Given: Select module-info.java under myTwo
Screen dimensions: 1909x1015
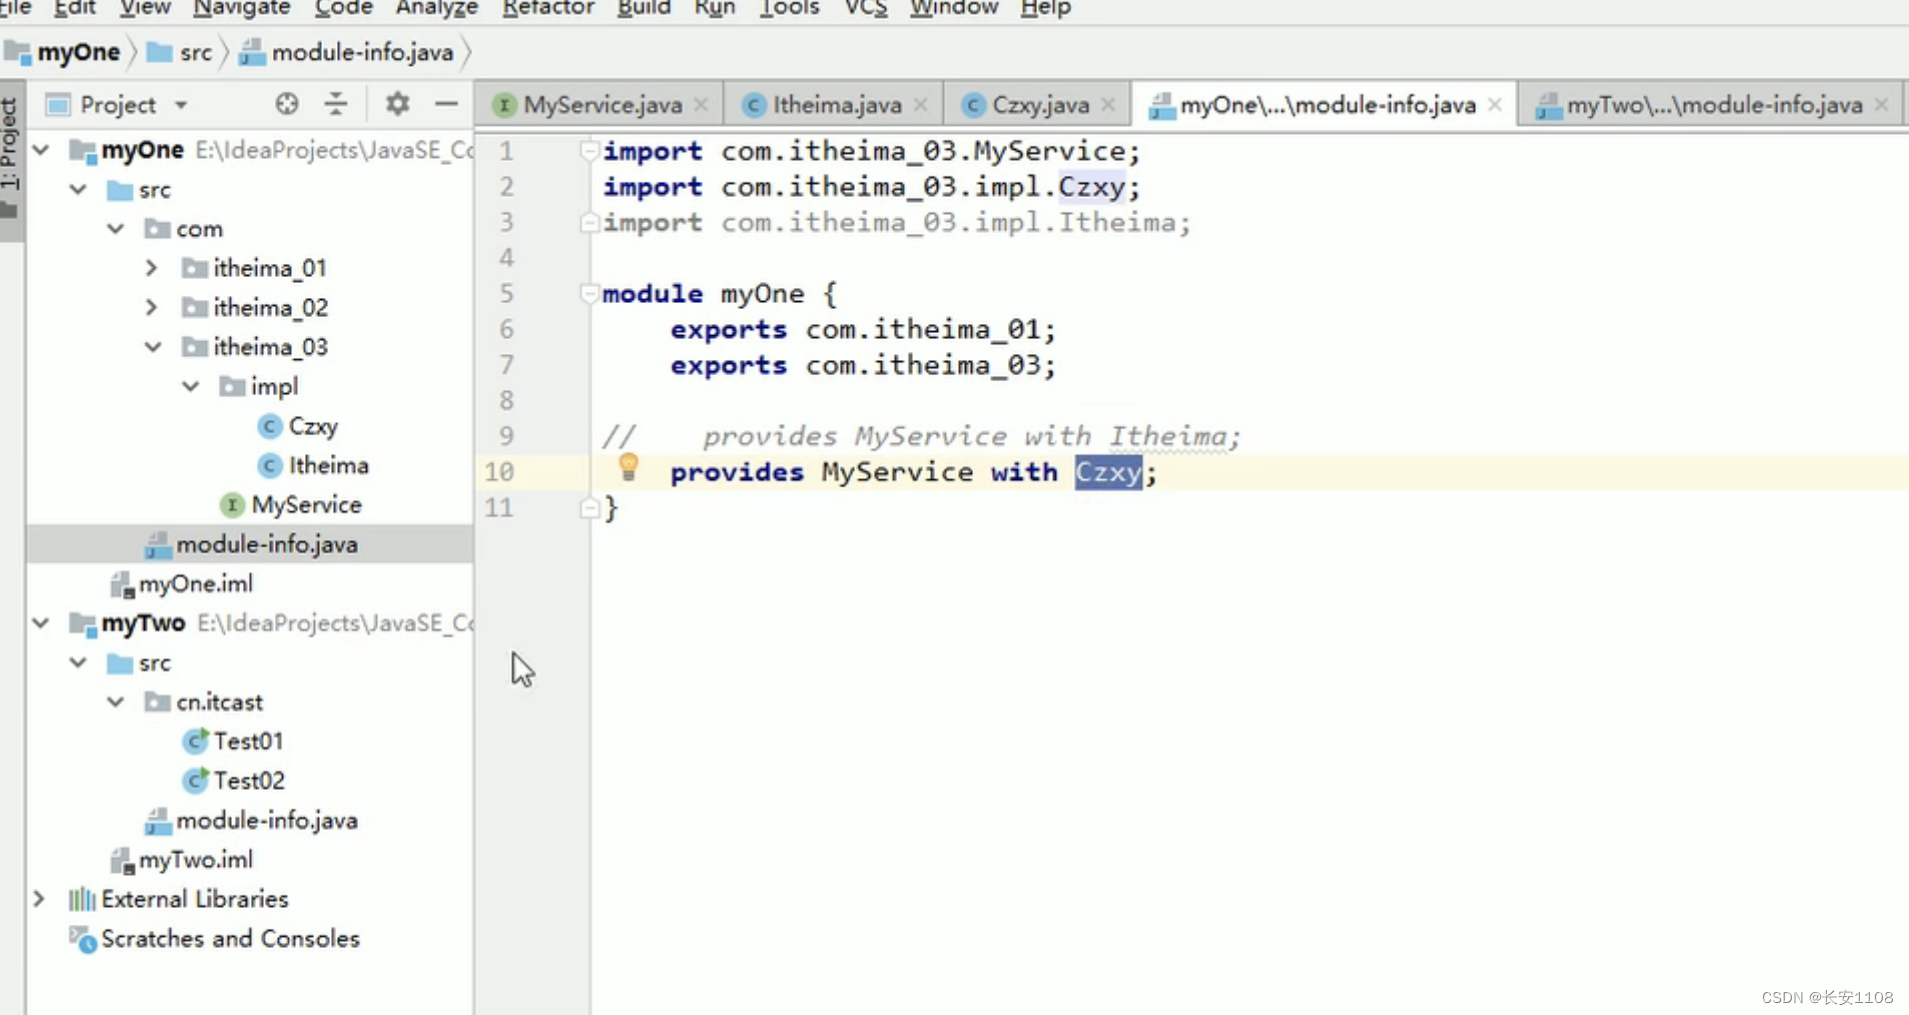Looking at the screenshot, I should click(x=252, y=820).
